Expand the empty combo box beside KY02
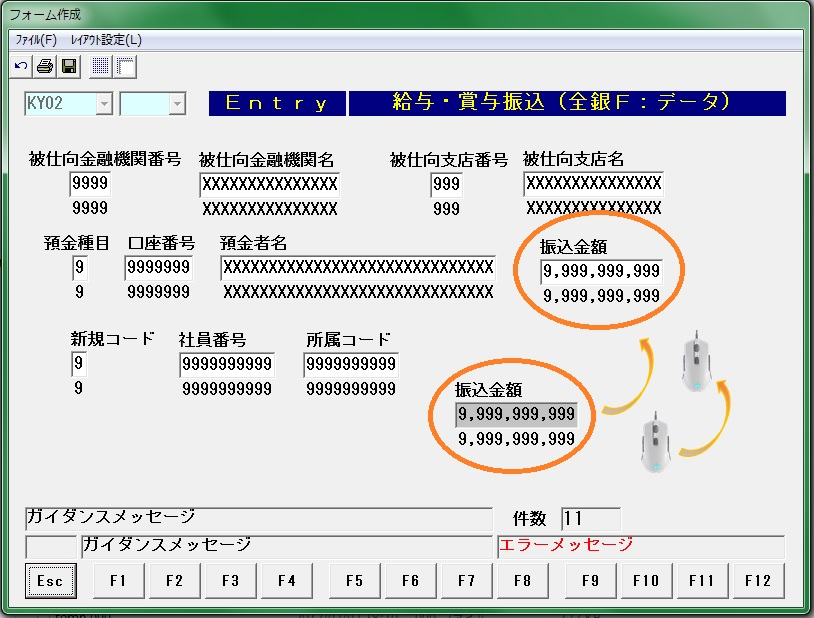This screenshot has height=618, width=814. 177,104
